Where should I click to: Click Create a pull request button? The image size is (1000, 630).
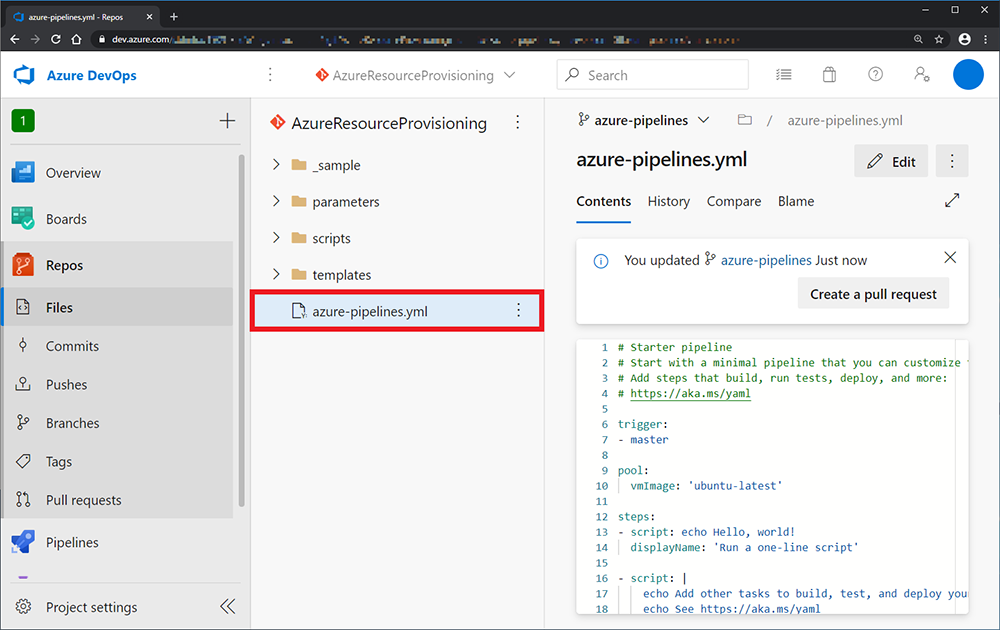coord(873,294)
